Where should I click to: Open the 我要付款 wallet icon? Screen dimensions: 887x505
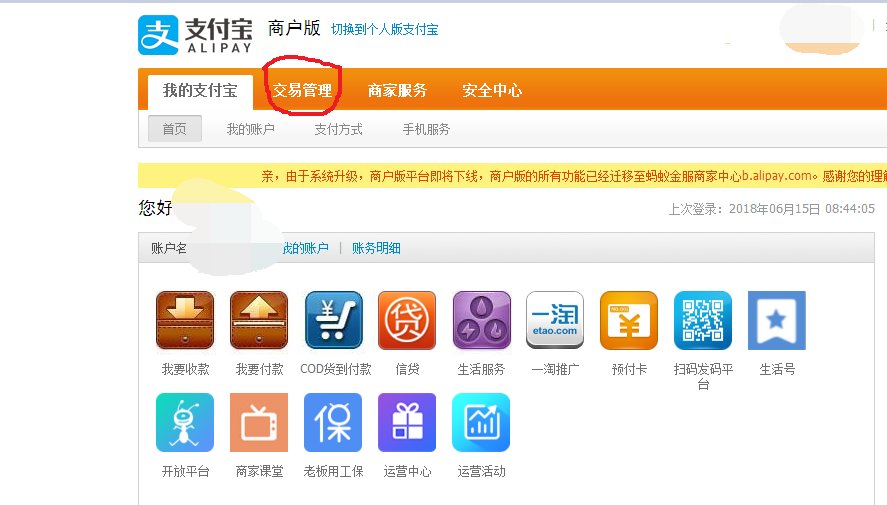point(259,320)
